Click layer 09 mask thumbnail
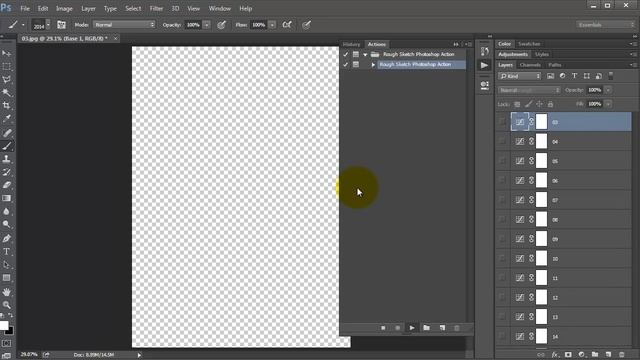Screen dimensions: 640x360 (x=541, y=239)
